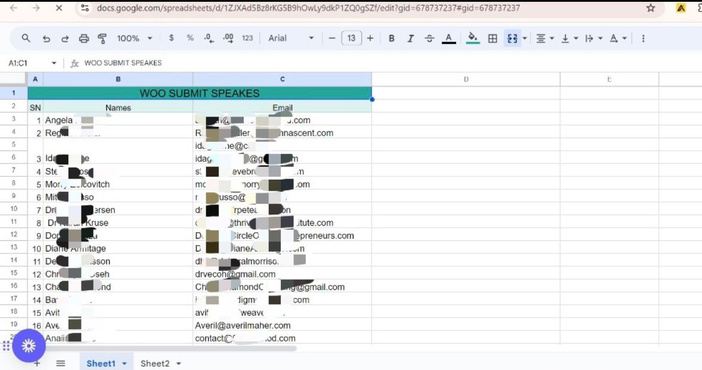
Task: Toggle italic formatting
Action: [410, 39]
